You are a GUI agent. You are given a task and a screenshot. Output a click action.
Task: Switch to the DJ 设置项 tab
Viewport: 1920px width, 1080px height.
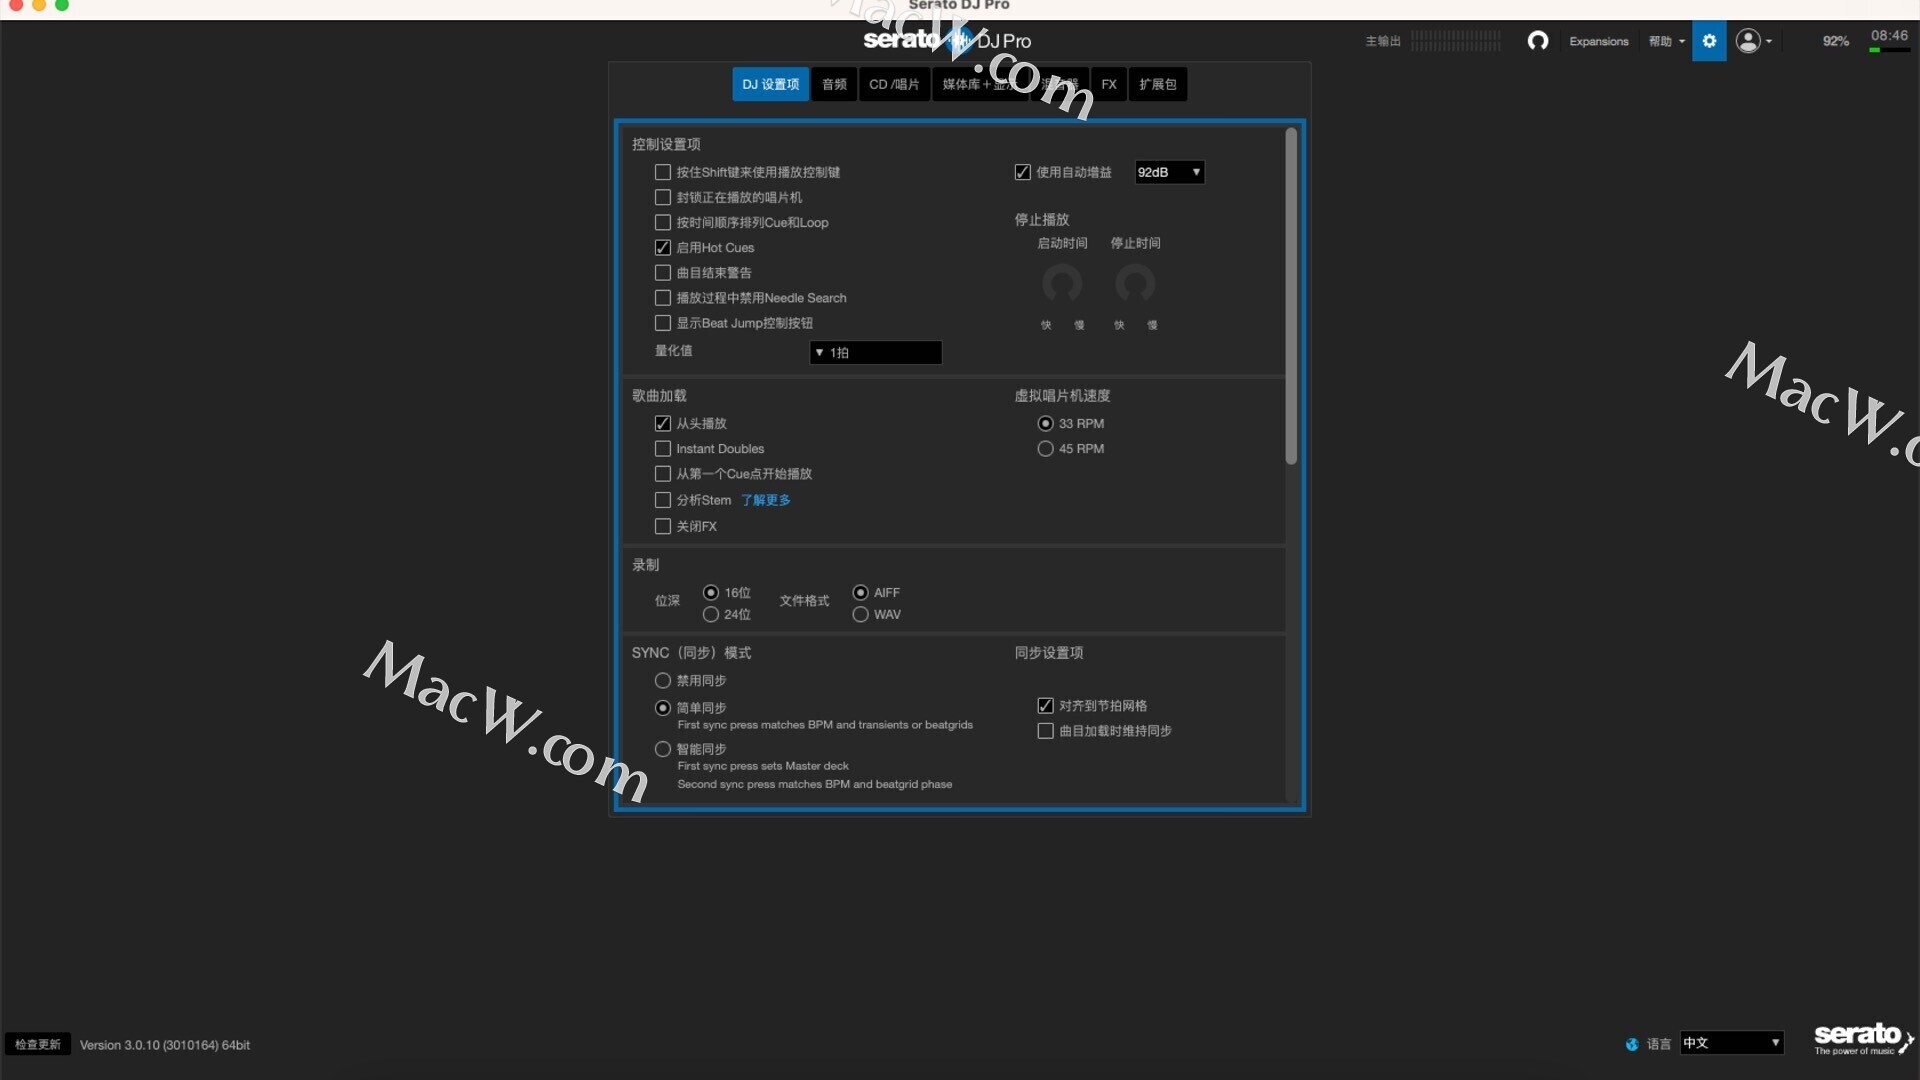[770, 84]
